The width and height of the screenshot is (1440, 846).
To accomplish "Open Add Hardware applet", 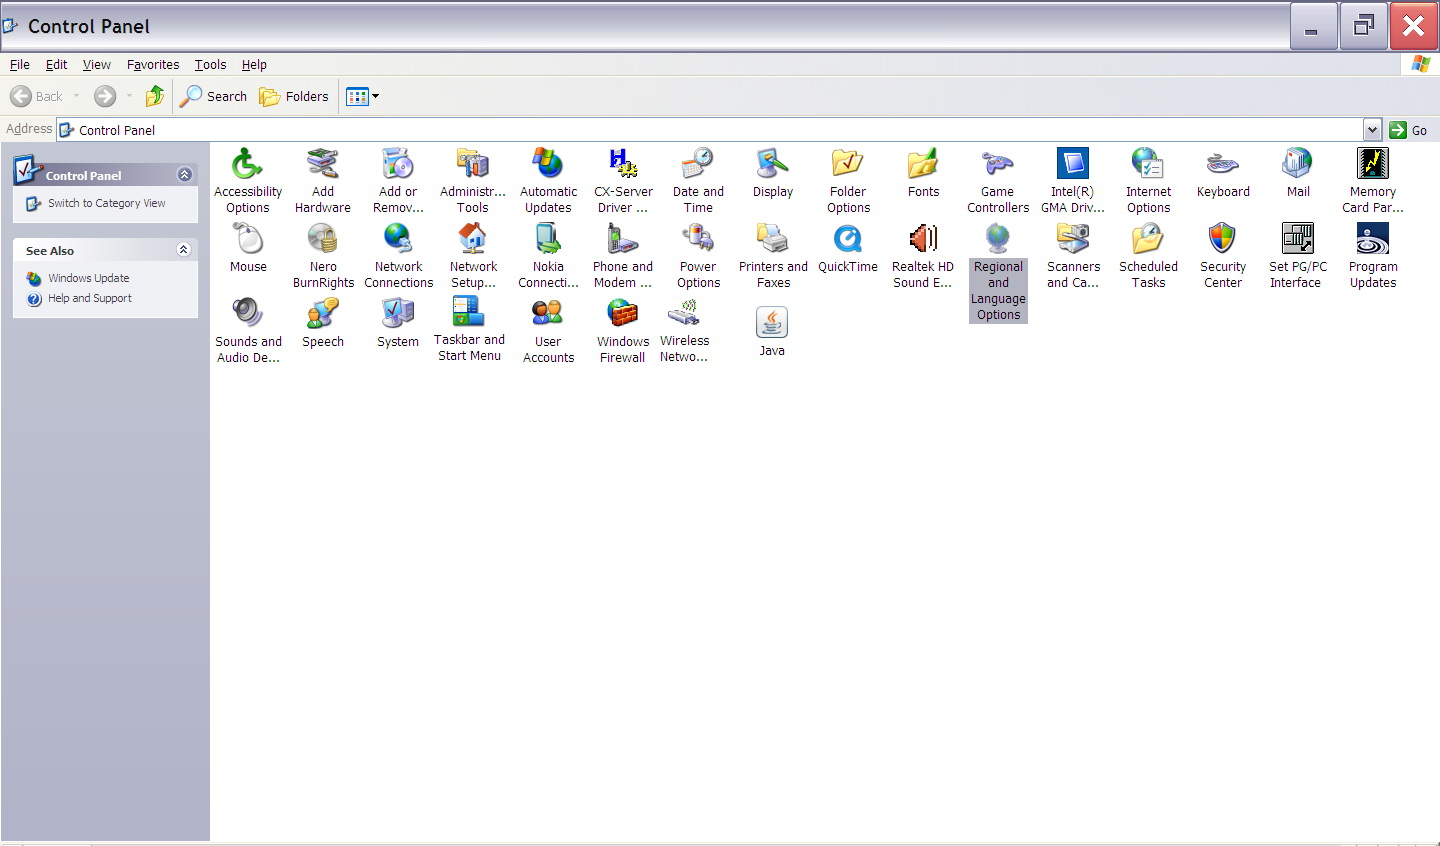I will 322,165.
